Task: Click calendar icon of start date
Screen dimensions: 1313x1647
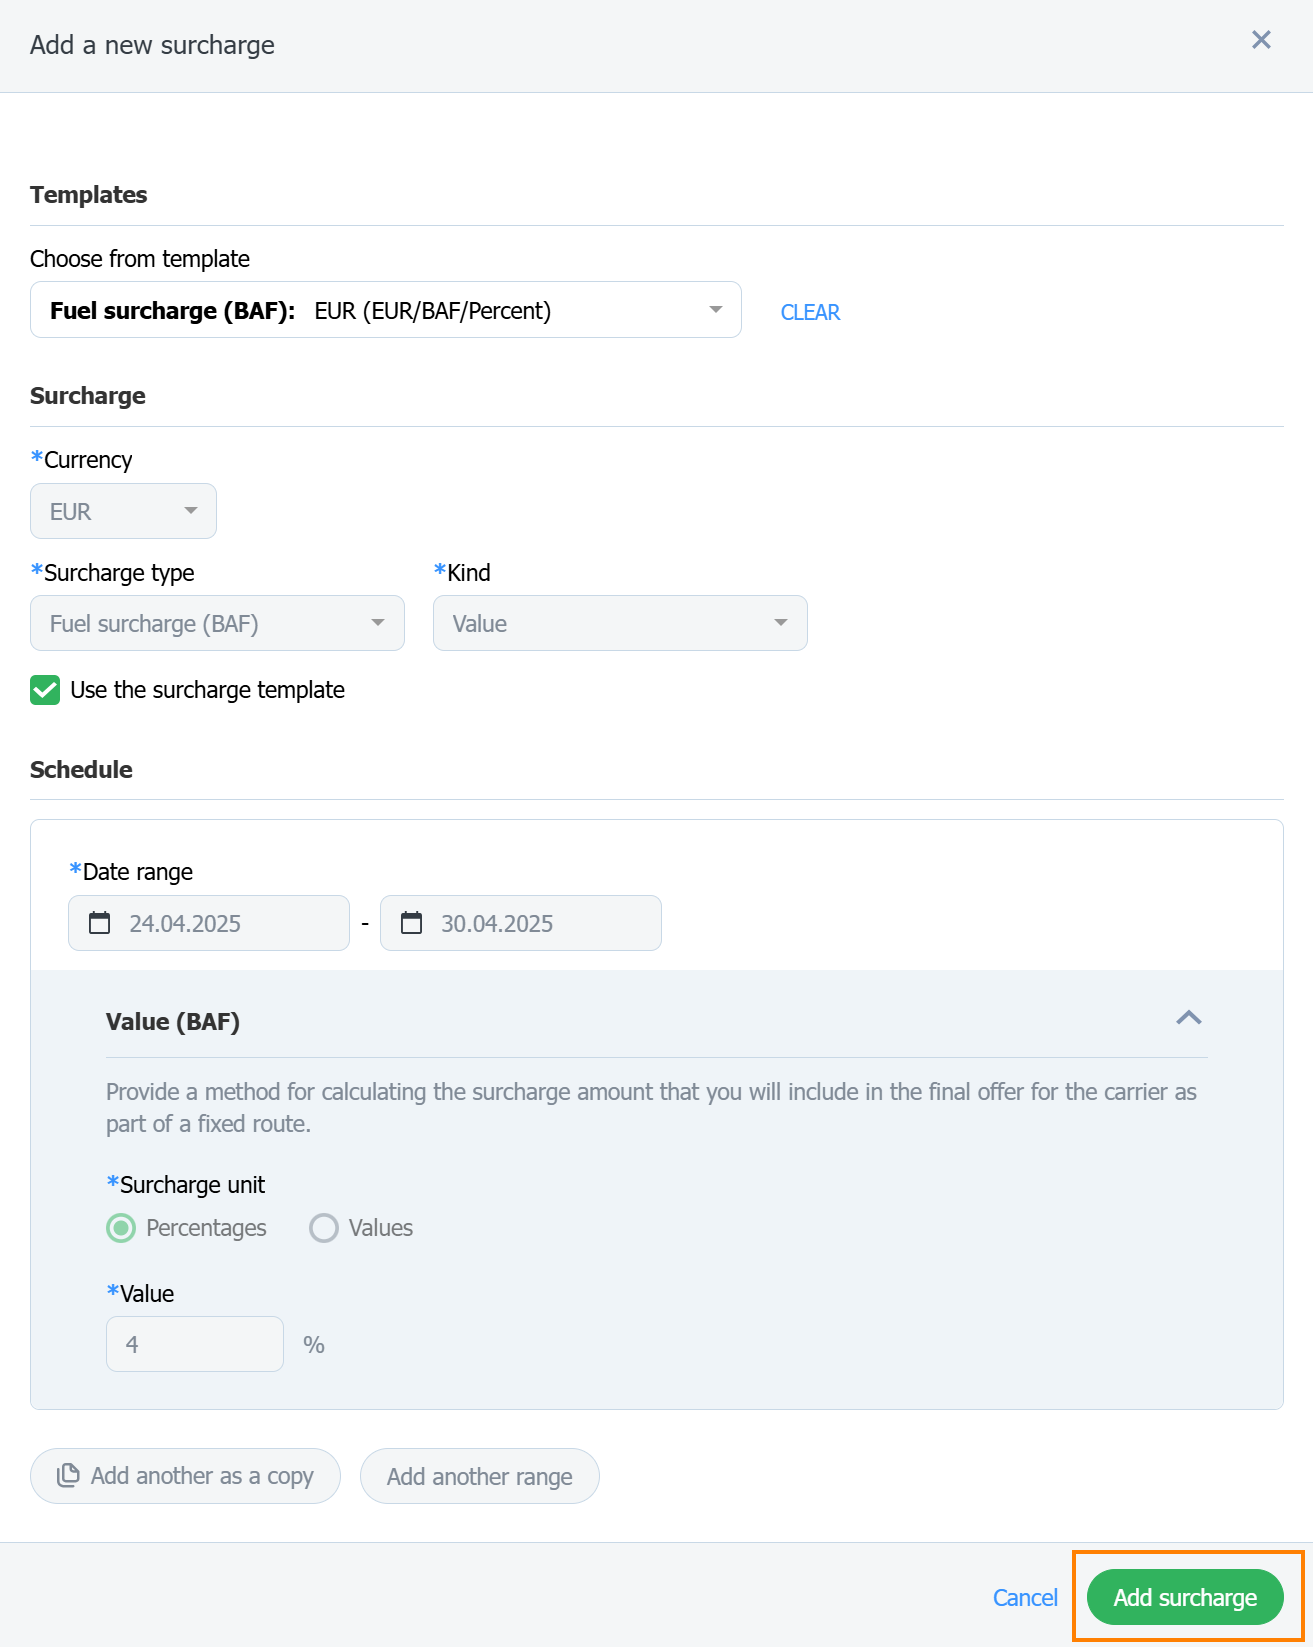Action: pos(100,923)
